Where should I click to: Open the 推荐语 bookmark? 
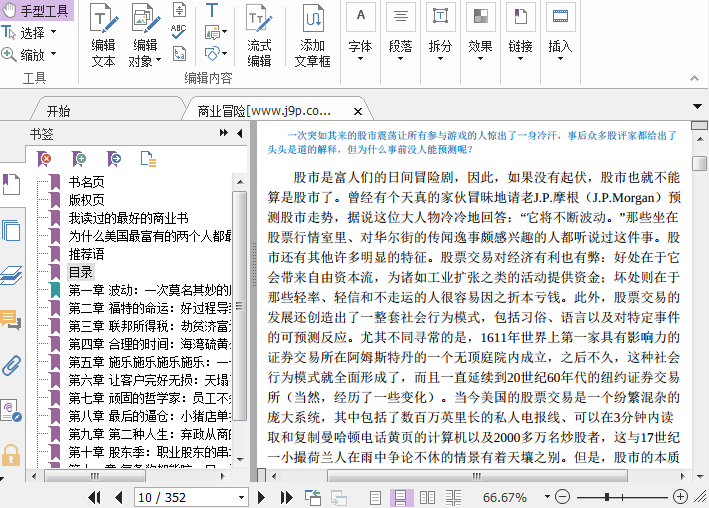click(87, 254)
